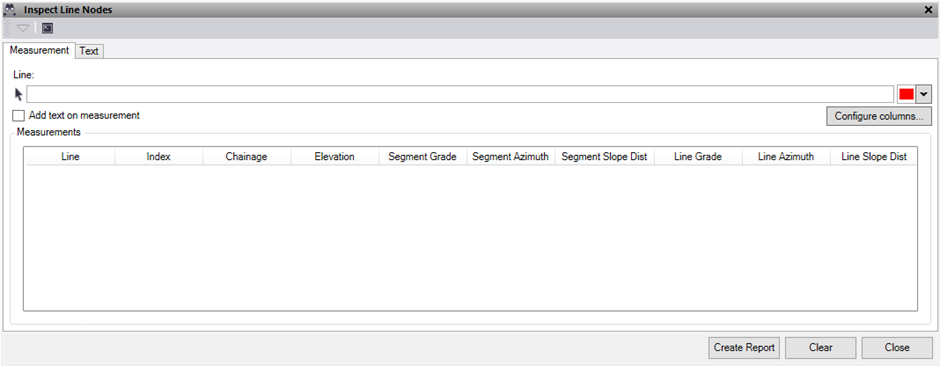Click the Create Report button

(745, 347)
